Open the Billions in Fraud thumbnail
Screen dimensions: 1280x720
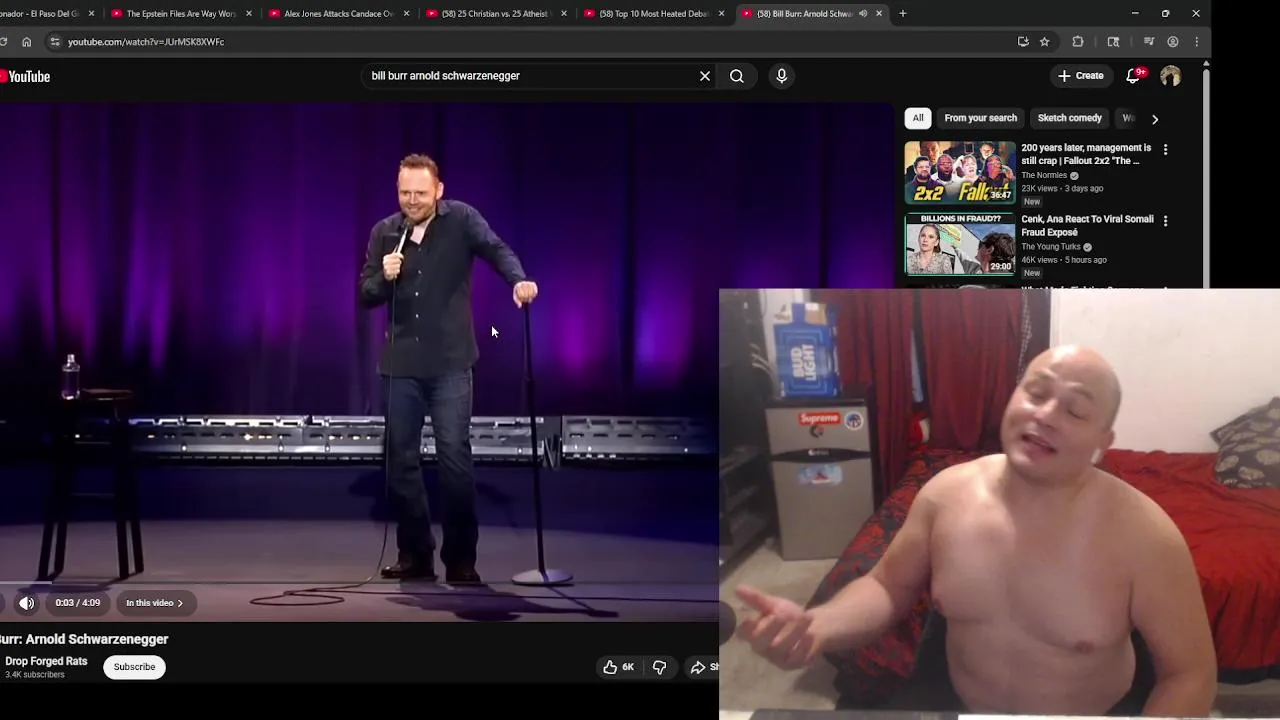960,244
